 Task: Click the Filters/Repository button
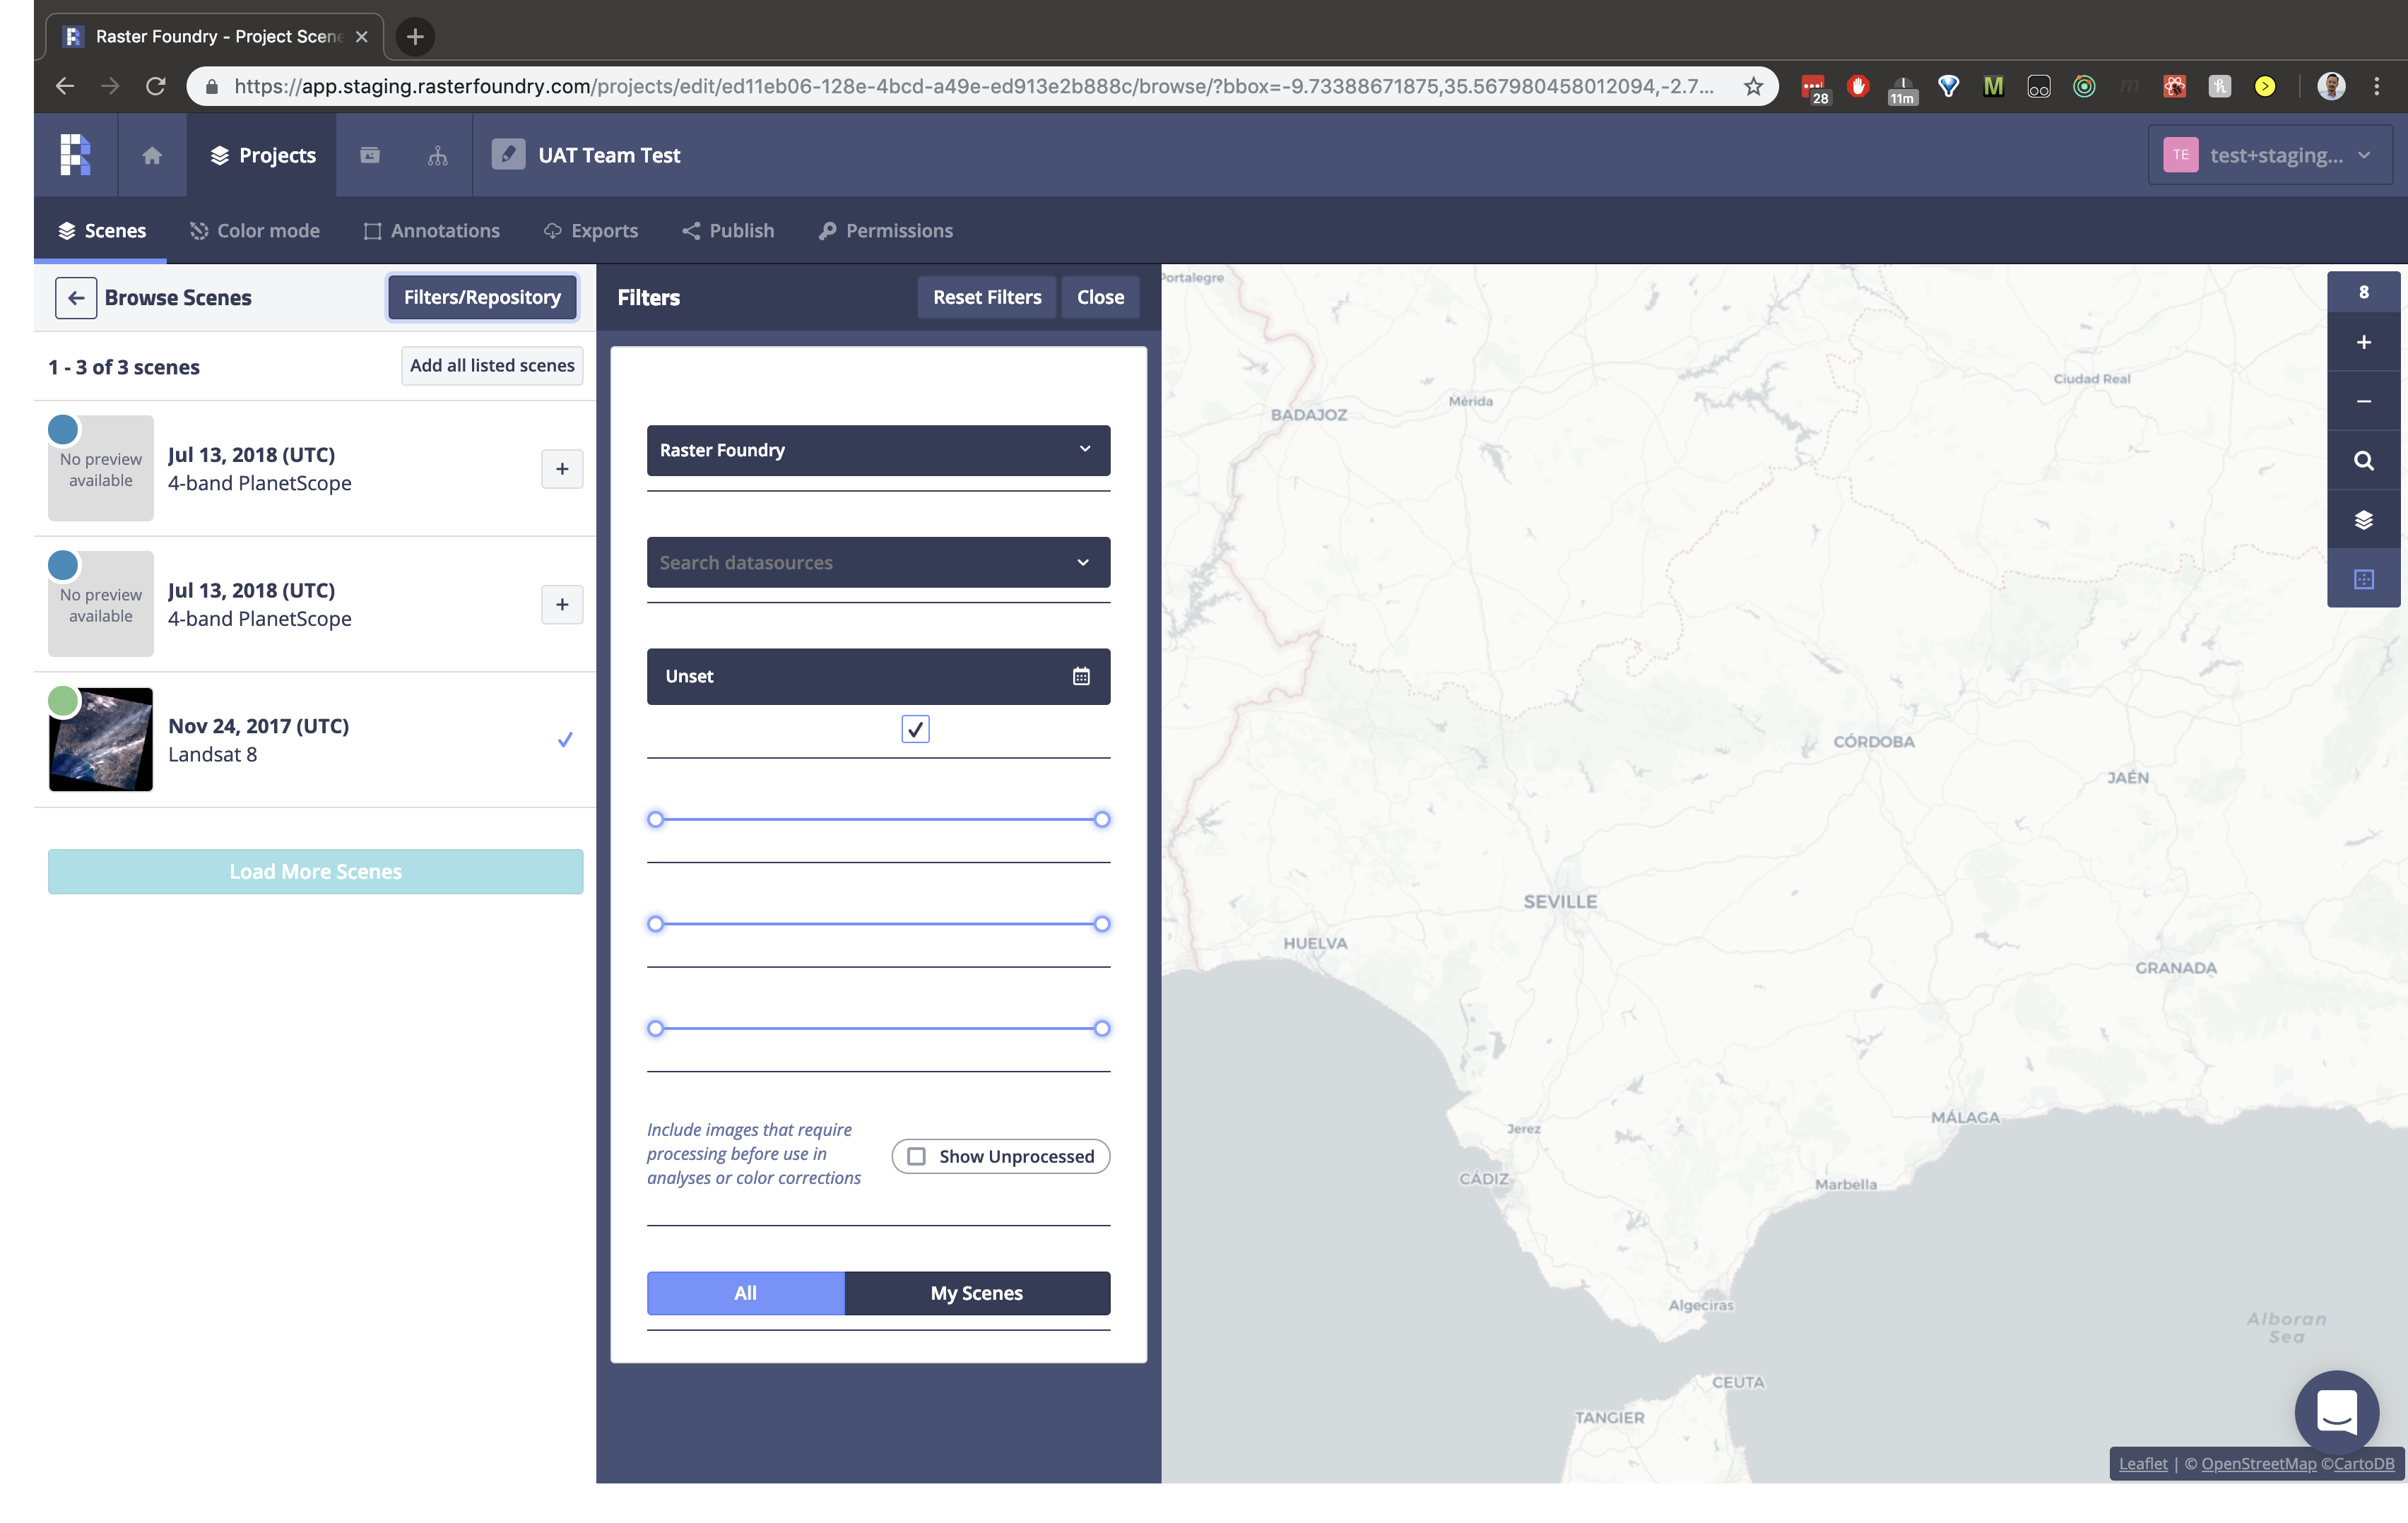click(482, 297)
